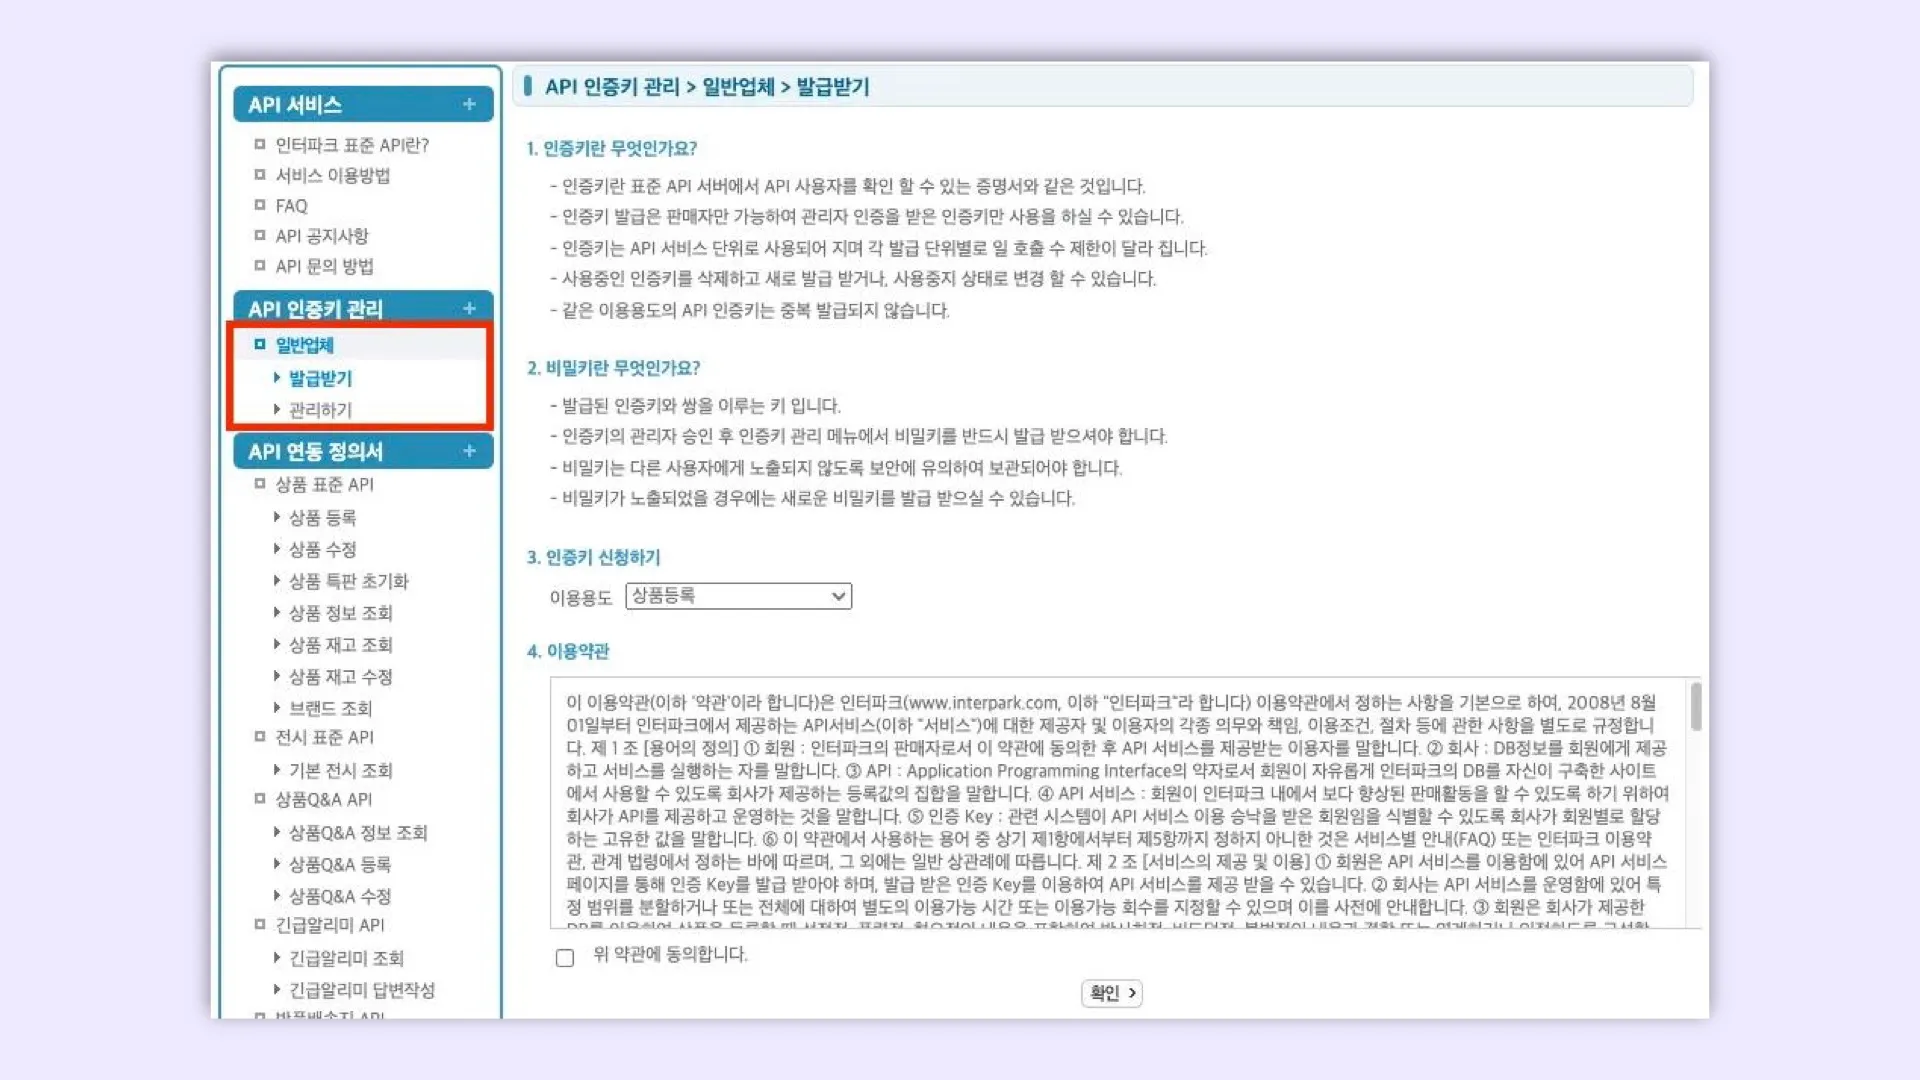Click square bullet icon beside 일반업체
Viewport: 1920px width, 1080px height.
pos(260,344)
